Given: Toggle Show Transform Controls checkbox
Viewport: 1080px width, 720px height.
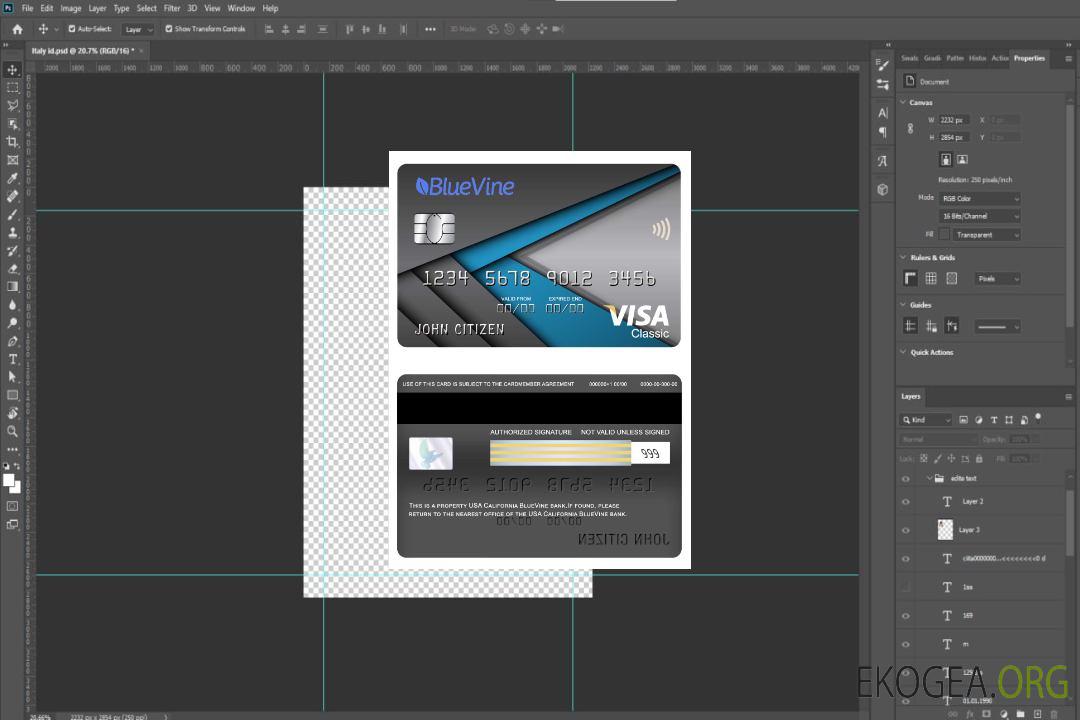Looking at the screenshot, I should (x=169, y=29).
